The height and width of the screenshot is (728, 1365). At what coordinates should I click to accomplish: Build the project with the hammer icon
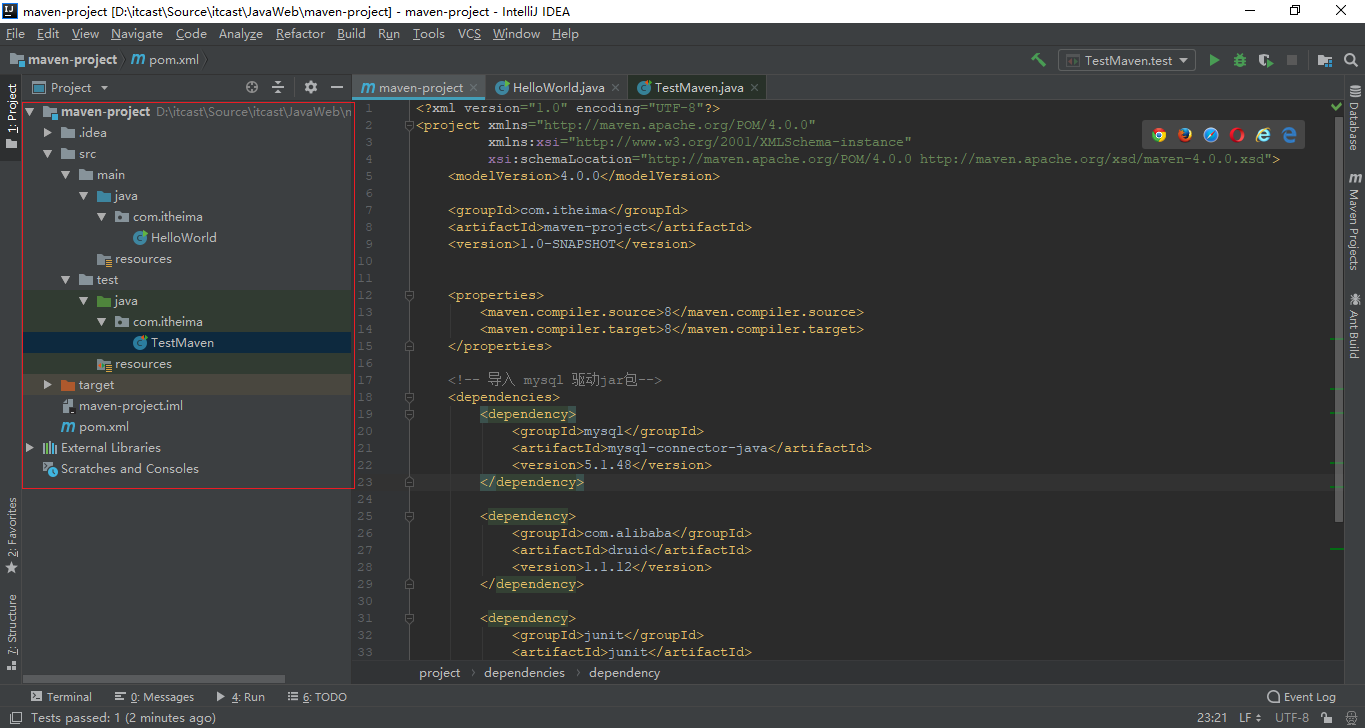pyautogui.click(x=1039, y=60)
